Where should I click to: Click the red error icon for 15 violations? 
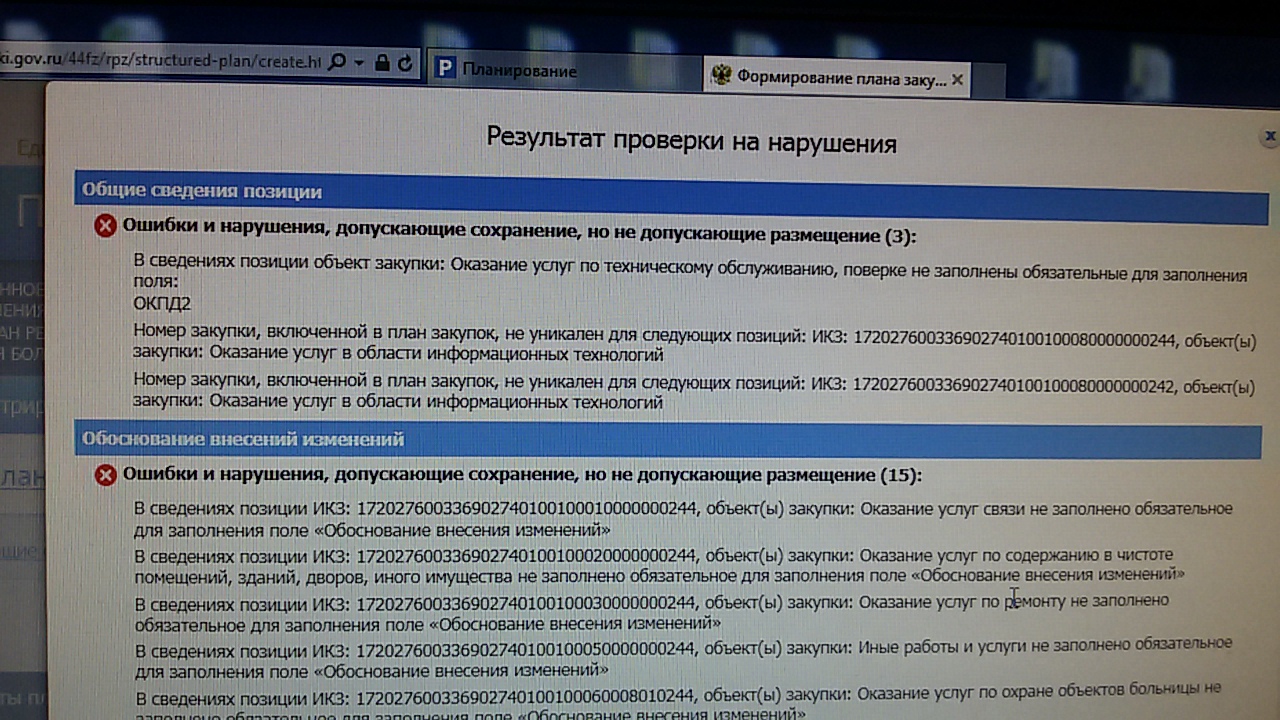pos(105,475)
